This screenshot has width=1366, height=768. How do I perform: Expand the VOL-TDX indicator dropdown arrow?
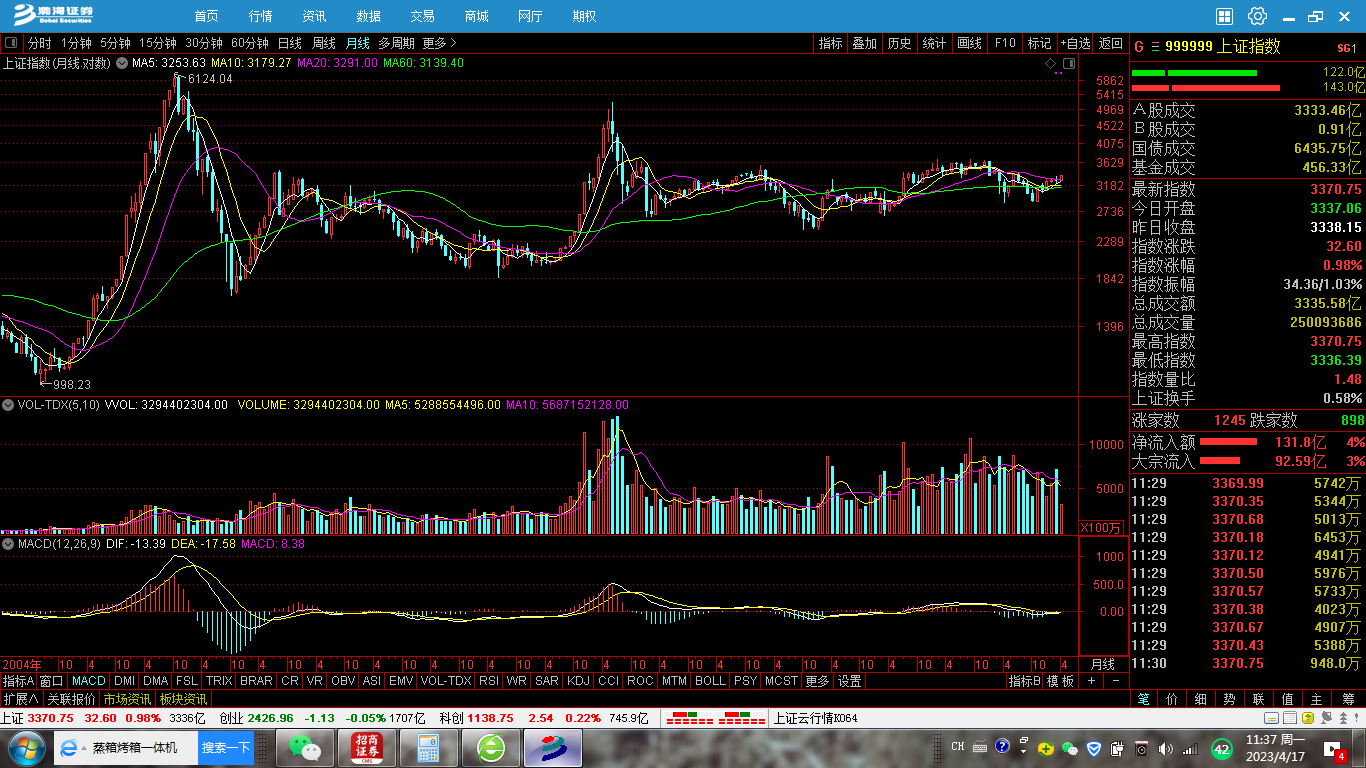(x=8, y=405)
